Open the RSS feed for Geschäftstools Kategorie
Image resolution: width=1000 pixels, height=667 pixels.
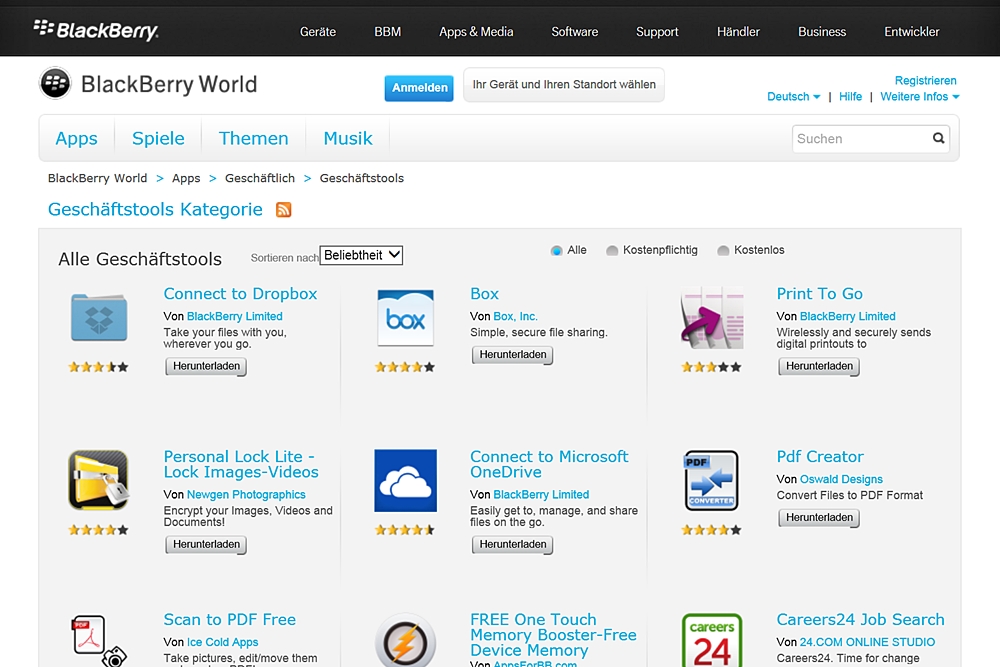(284, 209)
